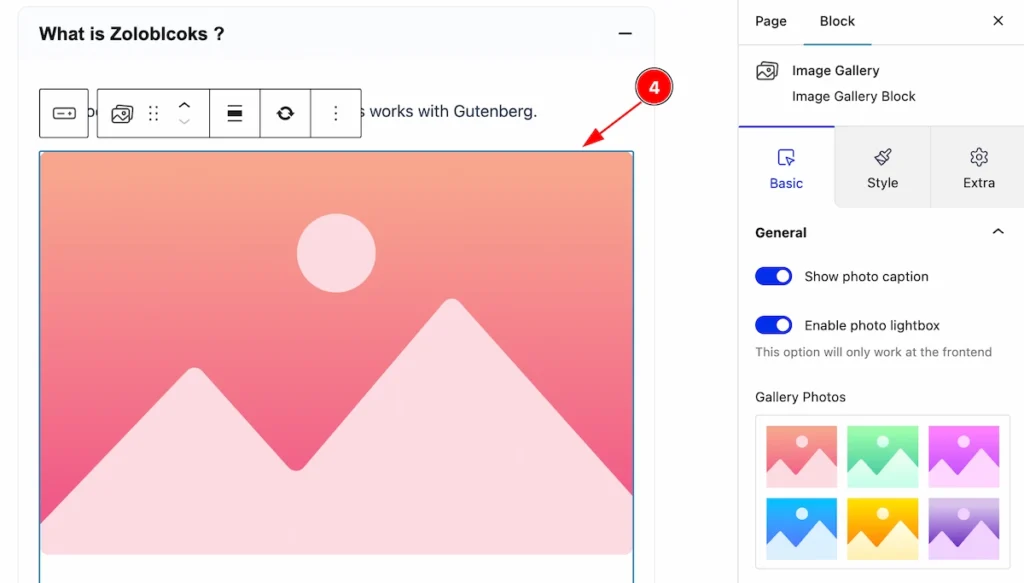Click the "What is Zoloblcoks ?" heading
Image resolution: width=1024 pixels, height=583 pixels.
coord(131,34)
